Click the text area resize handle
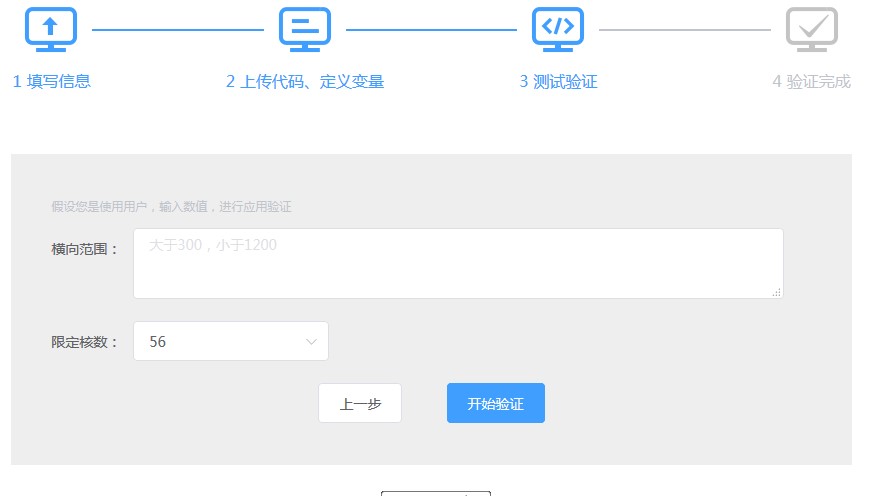The width and height of the screenshot is (870, 496). 777,292
